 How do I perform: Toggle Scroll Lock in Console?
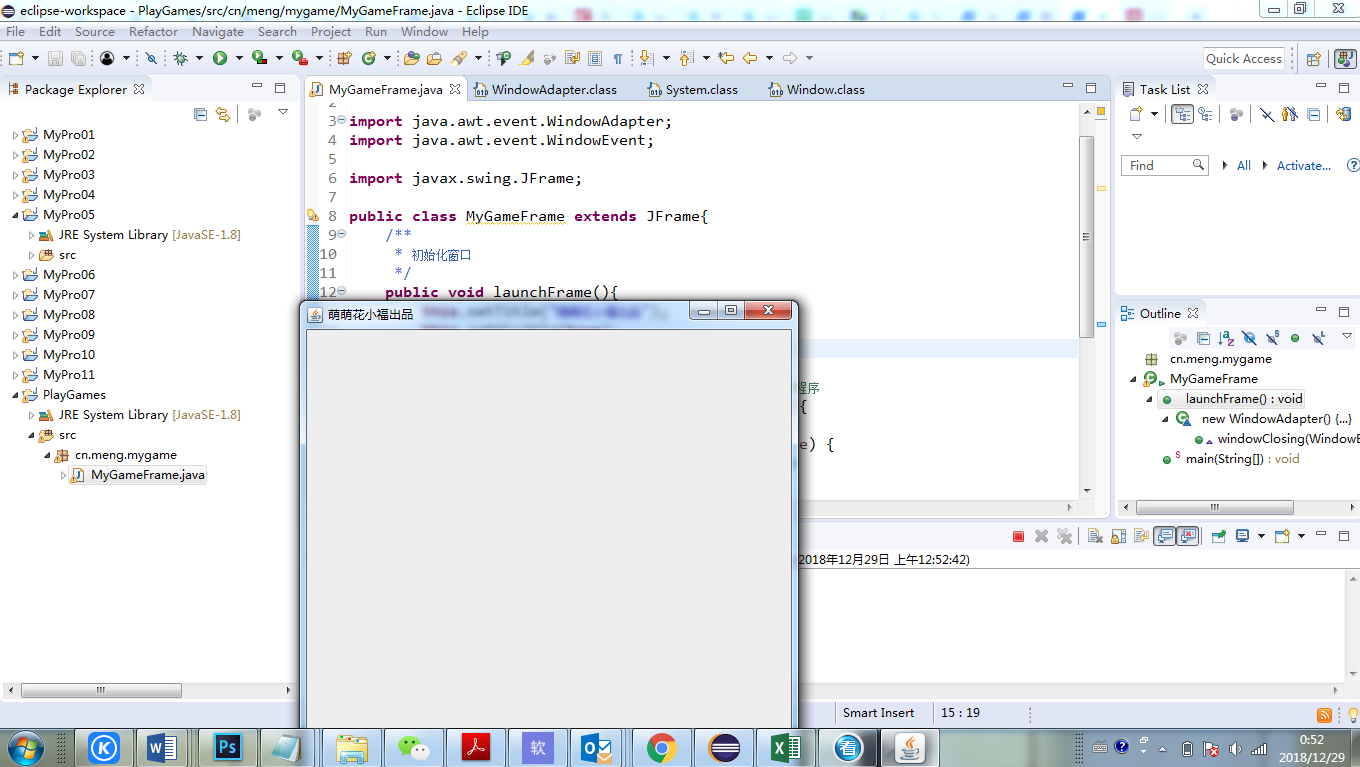[1118, 536]
